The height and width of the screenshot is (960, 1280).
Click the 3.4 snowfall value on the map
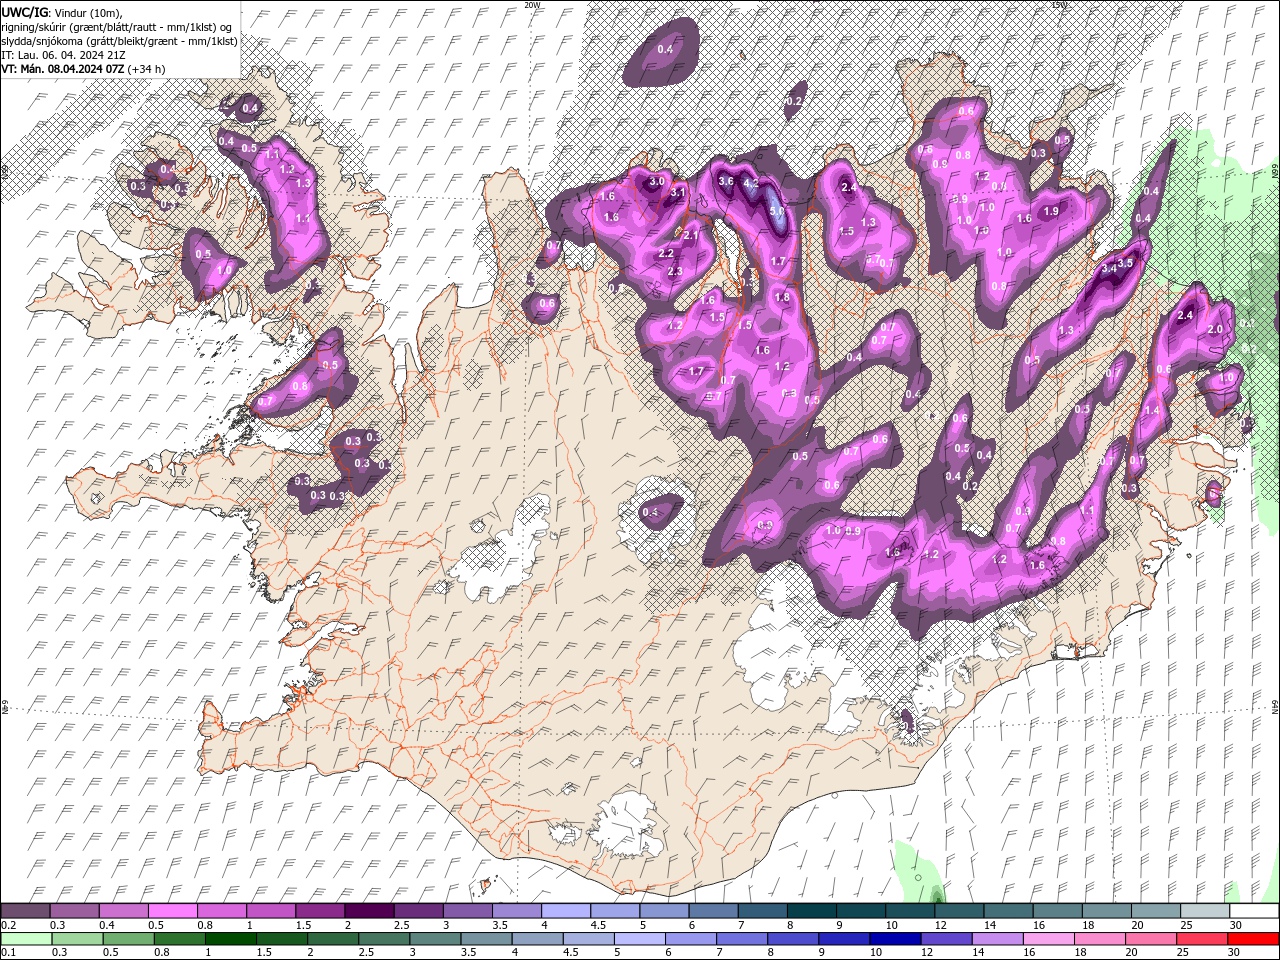tap(1108, 268)
